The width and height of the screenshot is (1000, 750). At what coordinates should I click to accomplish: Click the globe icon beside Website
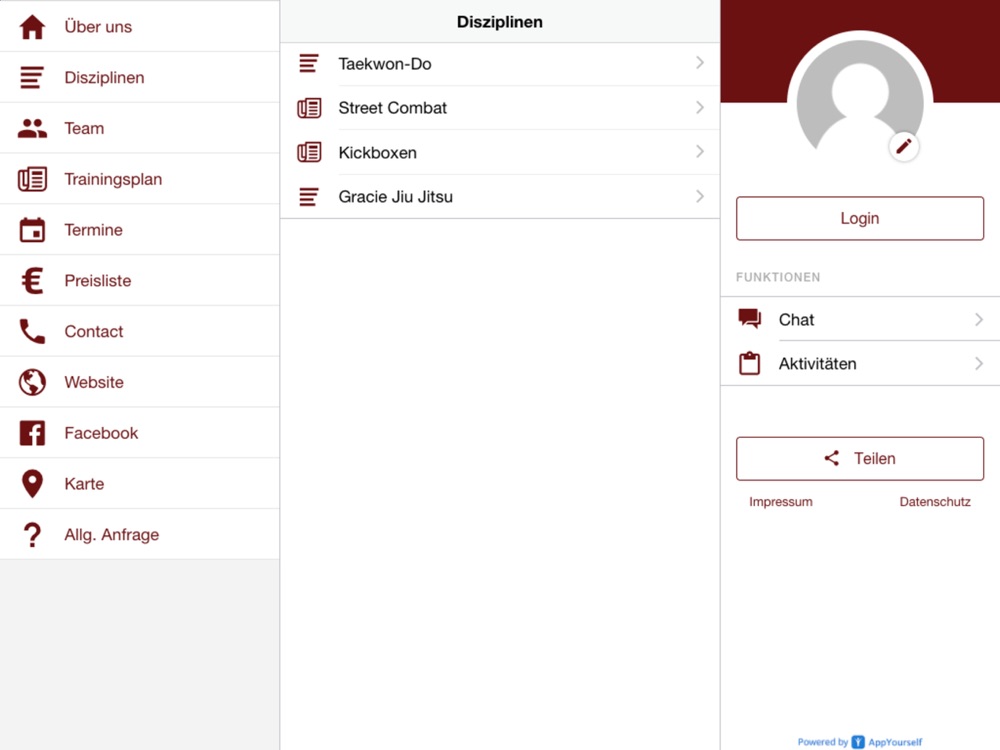click(33, 382)
